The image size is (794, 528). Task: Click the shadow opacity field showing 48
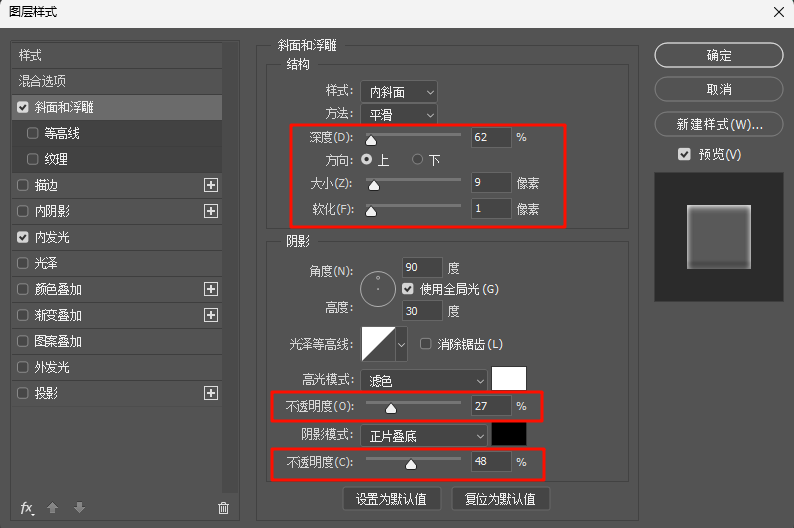(x=491, y=461)
